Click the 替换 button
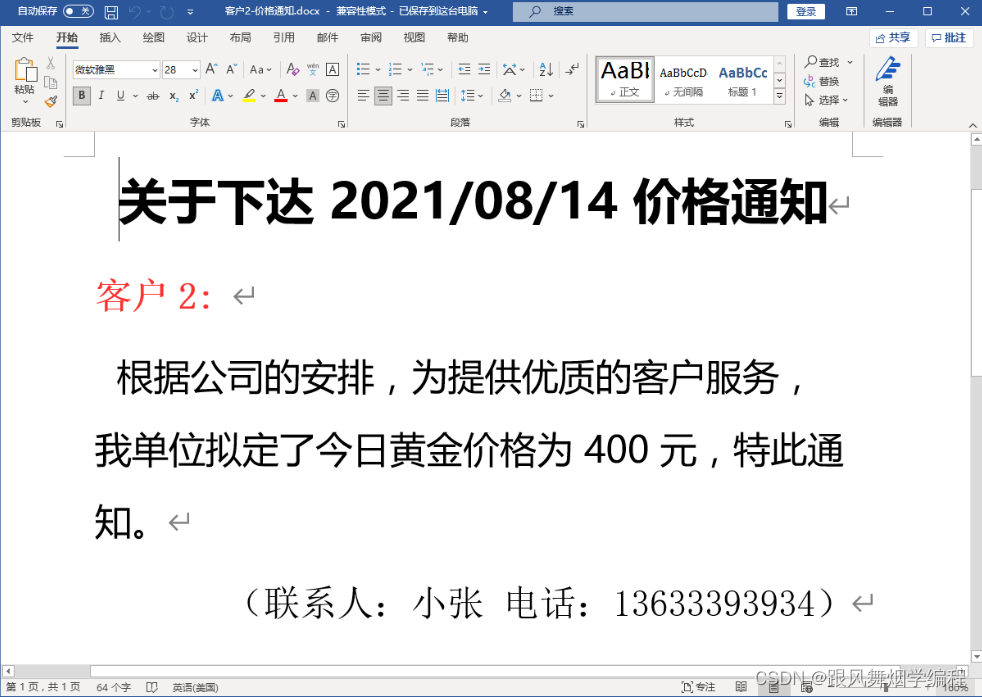The height and width of the screenshot is (697, 982). point(822,81)
